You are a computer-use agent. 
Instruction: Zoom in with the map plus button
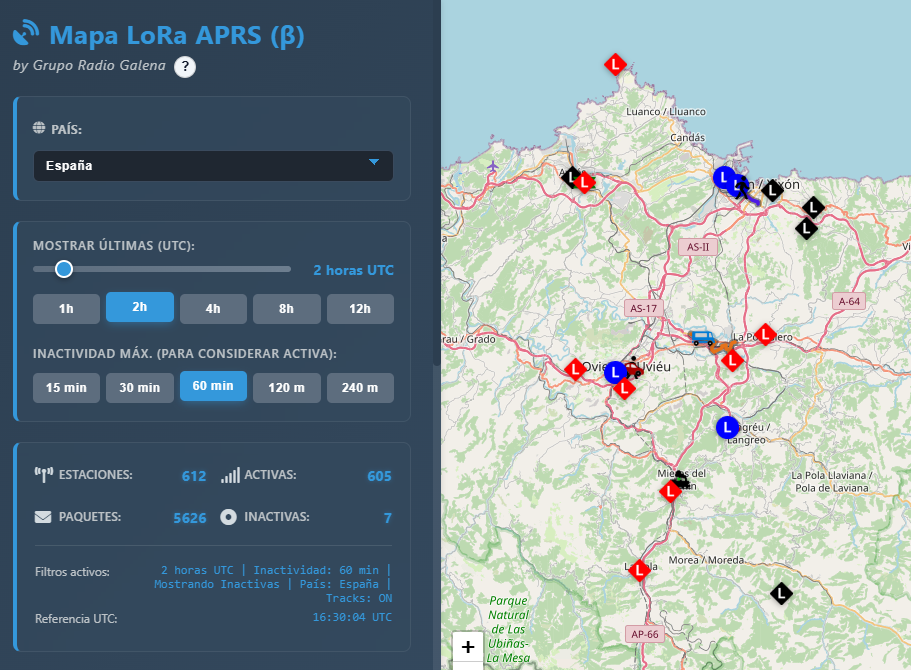tap(468, 647)
